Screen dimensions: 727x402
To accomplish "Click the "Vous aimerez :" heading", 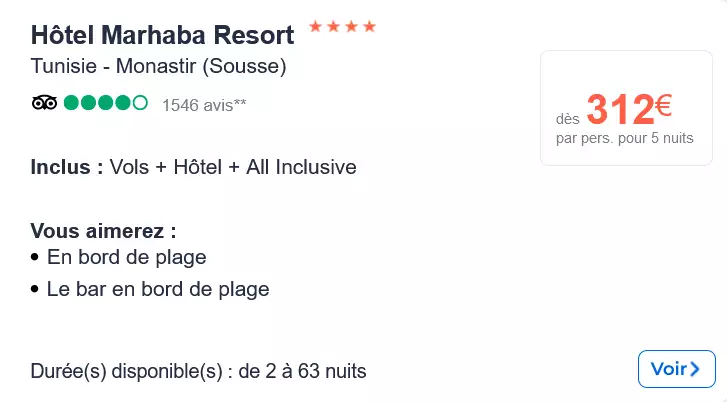I will pos(96,231).
